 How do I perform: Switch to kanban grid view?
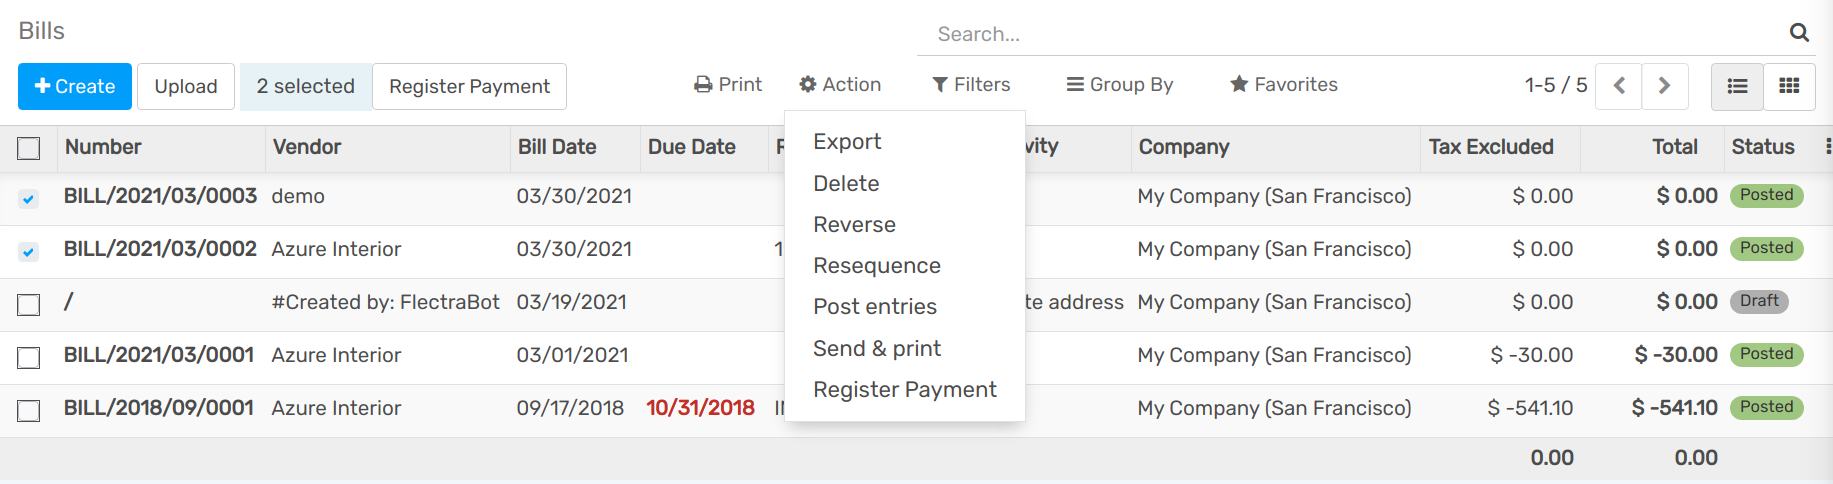coord(1789,86)
